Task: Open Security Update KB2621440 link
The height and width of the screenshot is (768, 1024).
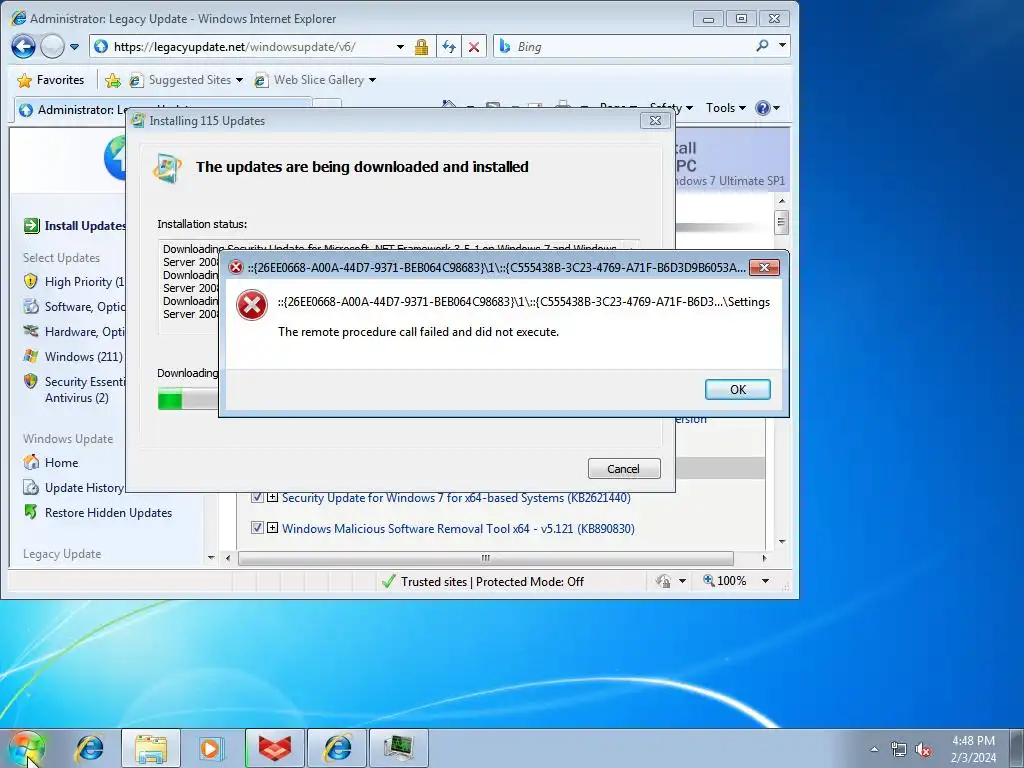Action: click(x=456, y=498)
